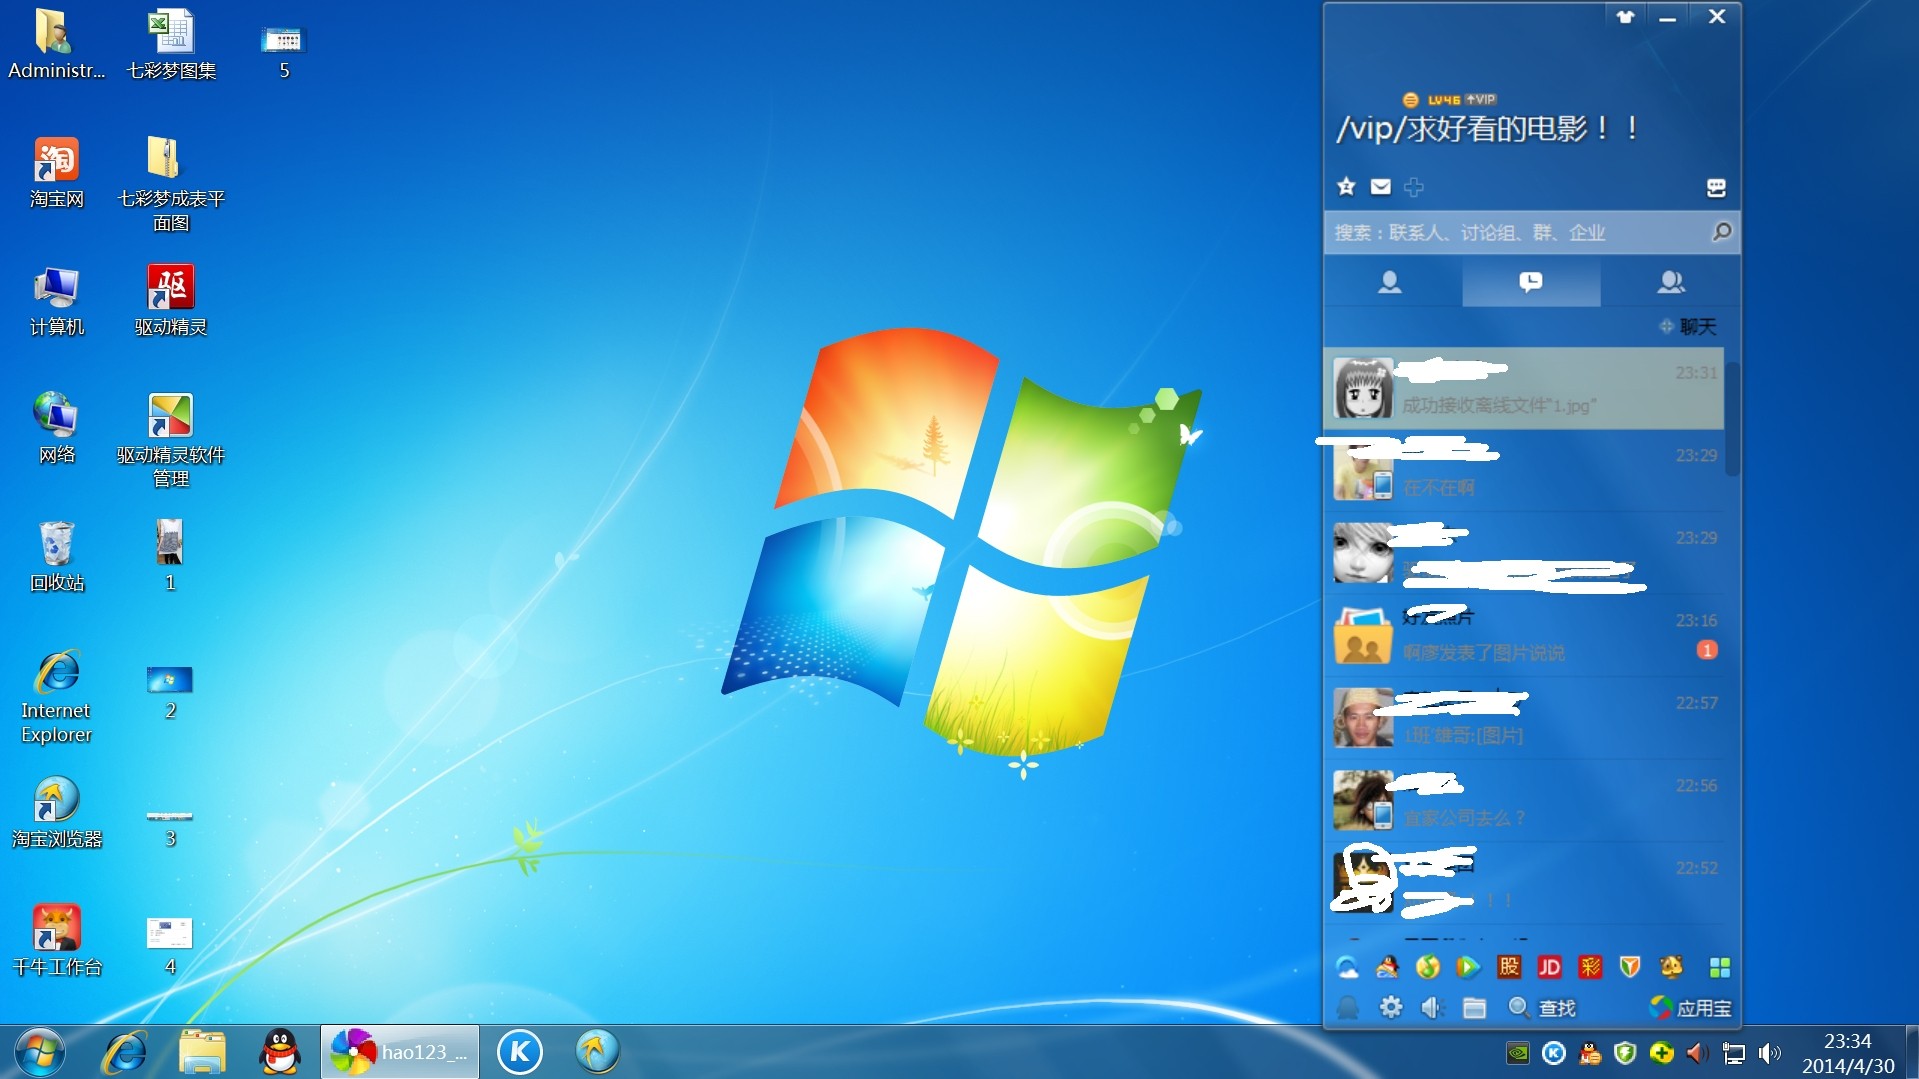Open the Weiyun cloud app icon
The image size is (1919, 1079).
1347,967
